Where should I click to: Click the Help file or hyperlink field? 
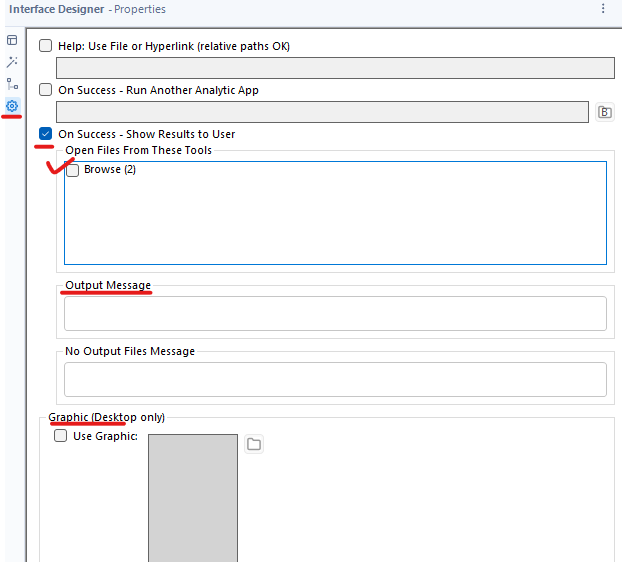pyautogui.click(x=335, y=68)
